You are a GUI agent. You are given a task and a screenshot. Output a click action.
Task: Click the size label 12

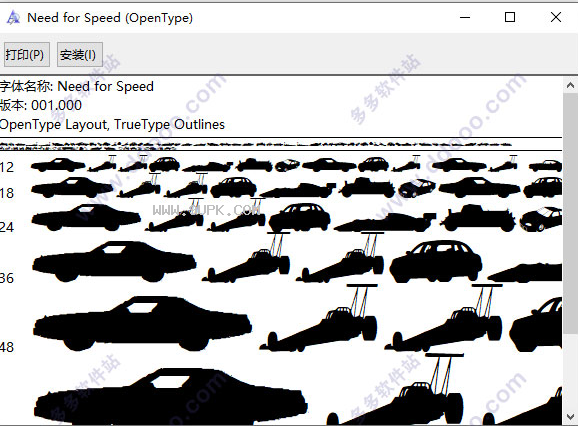coord(7,168)
